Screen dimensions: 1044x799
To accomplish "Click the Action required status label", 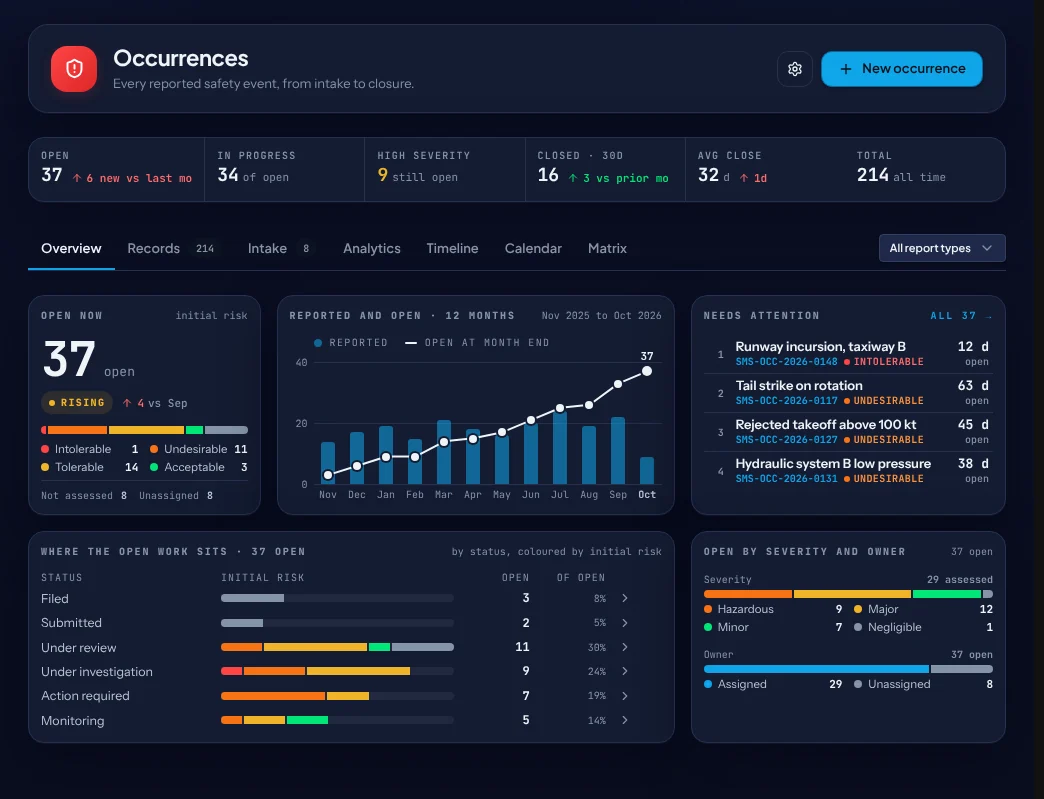I will tap(85, 696).
